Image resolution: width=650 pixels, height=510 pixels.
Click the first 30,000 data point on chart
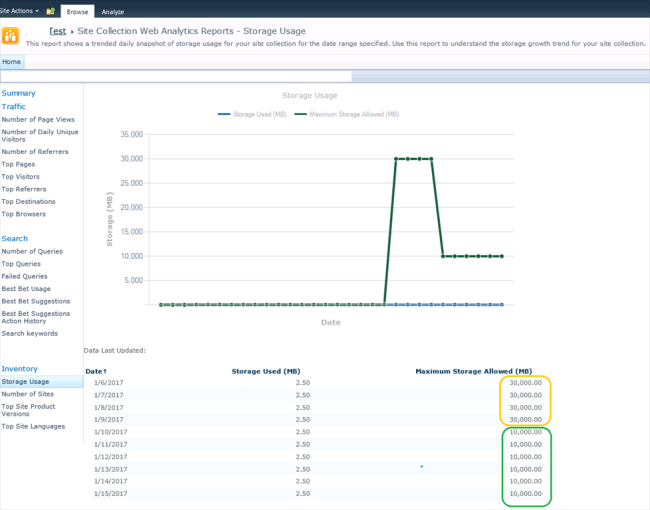point(396,159)
